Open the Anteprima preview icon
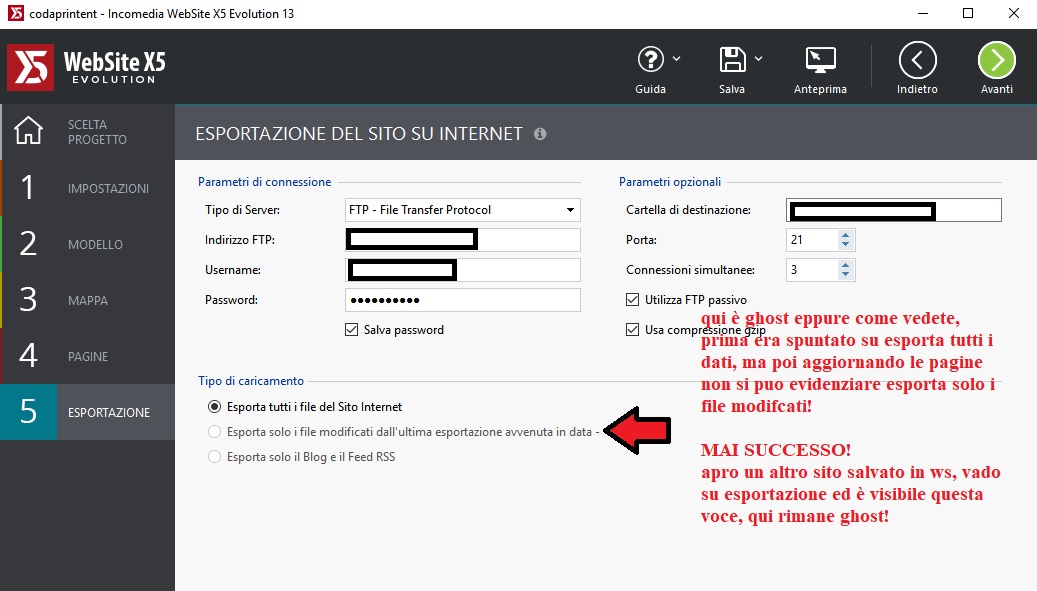1037x591 pixels. click(820, 59)
